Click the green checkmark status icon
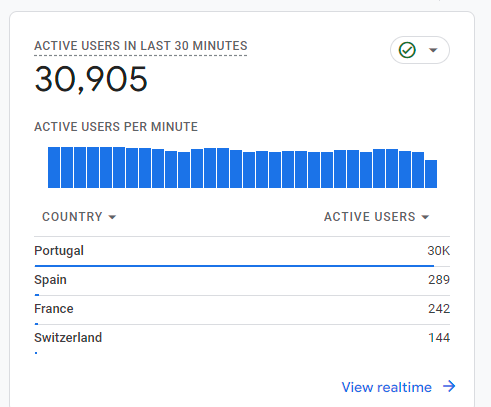 [407, 50]
